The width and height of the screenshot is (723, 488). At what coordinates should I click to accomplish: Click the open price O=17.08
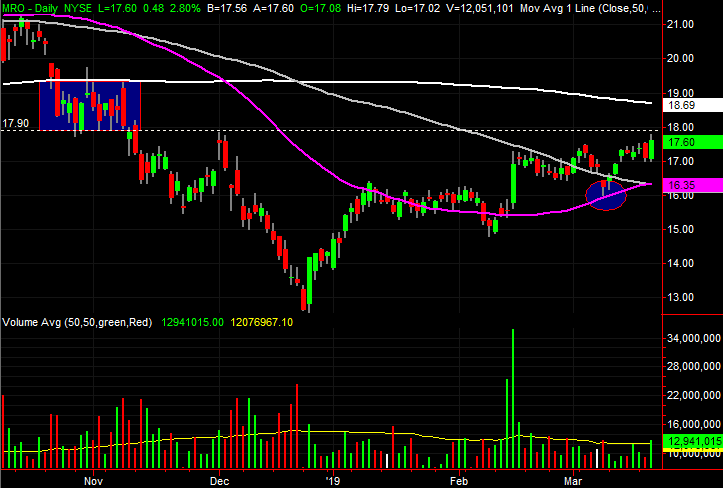tap(320, 8)
